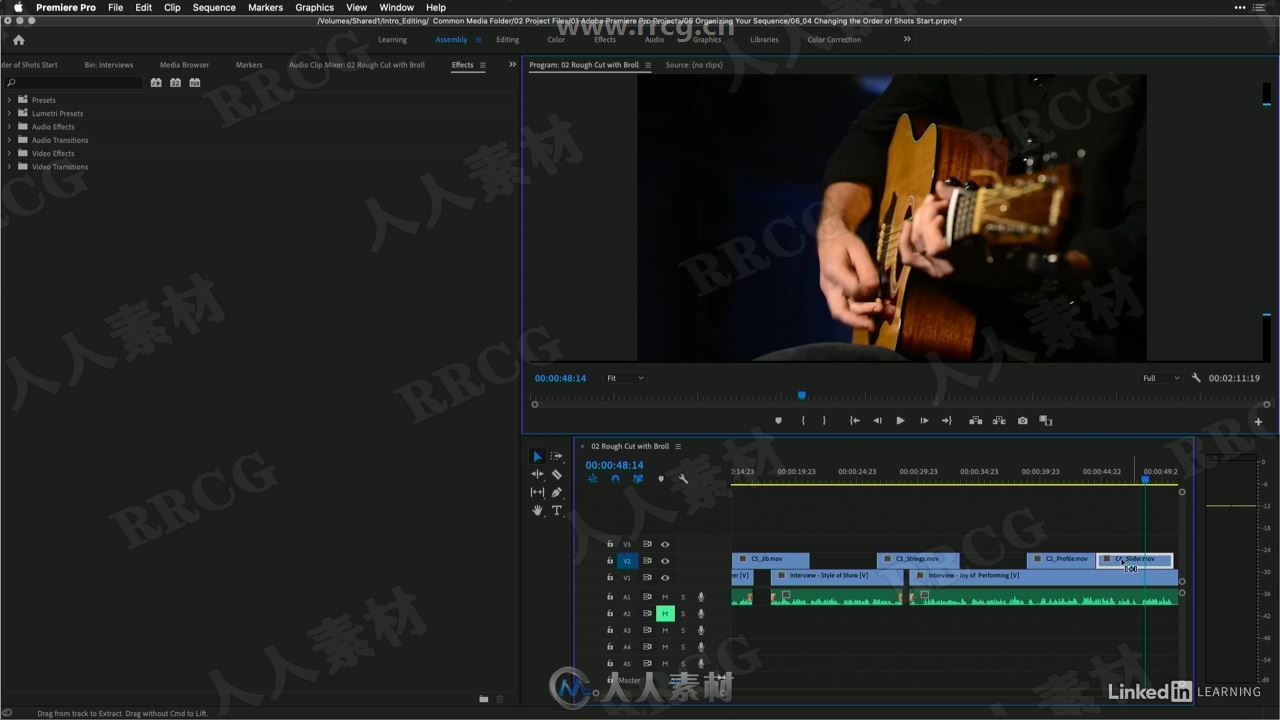1280x720 pixels.
Task: Select the Slip tool
Action: [x=537, y=492]
